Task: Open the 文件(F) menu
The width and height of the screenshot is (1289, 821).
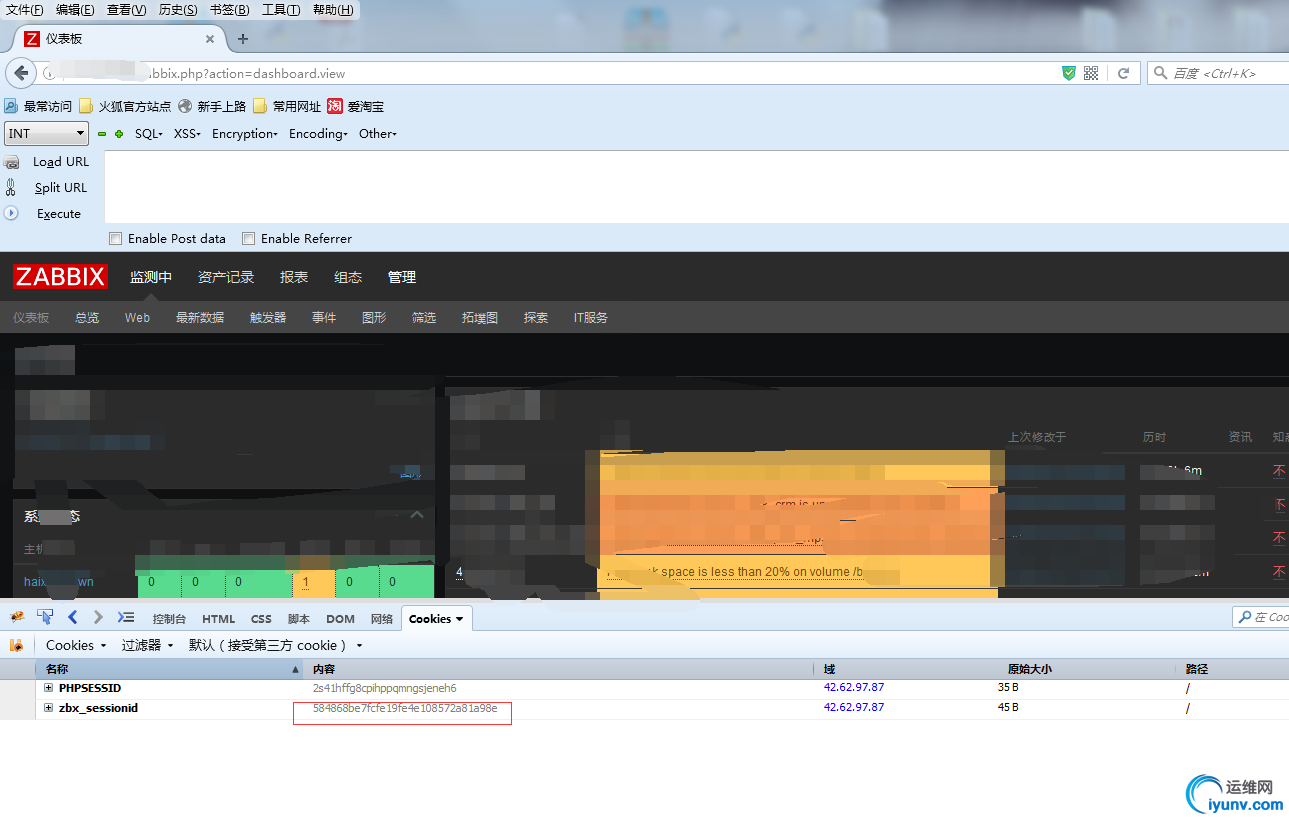Action: tap(25, 10)
